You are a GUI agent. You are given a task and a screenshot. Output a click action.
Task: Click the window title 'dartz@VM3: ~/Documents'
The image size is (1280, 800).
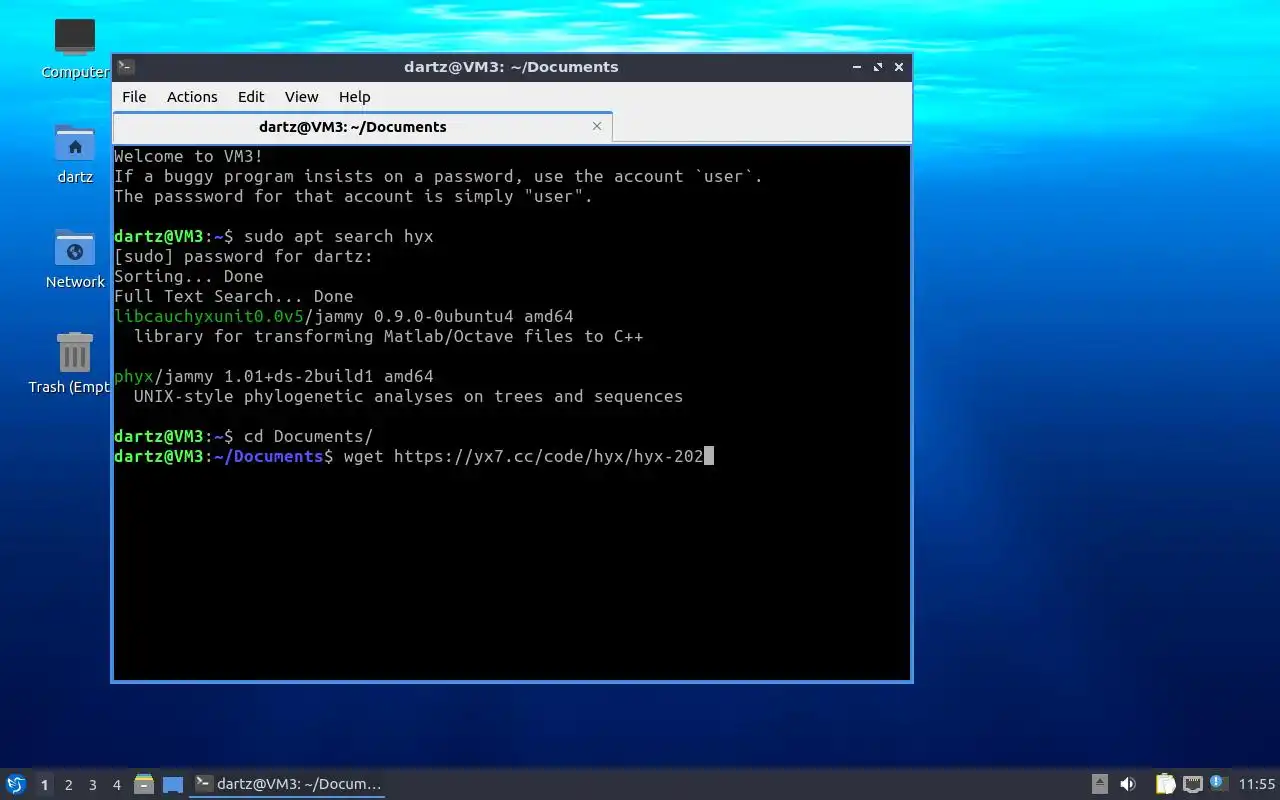point(511,67)
